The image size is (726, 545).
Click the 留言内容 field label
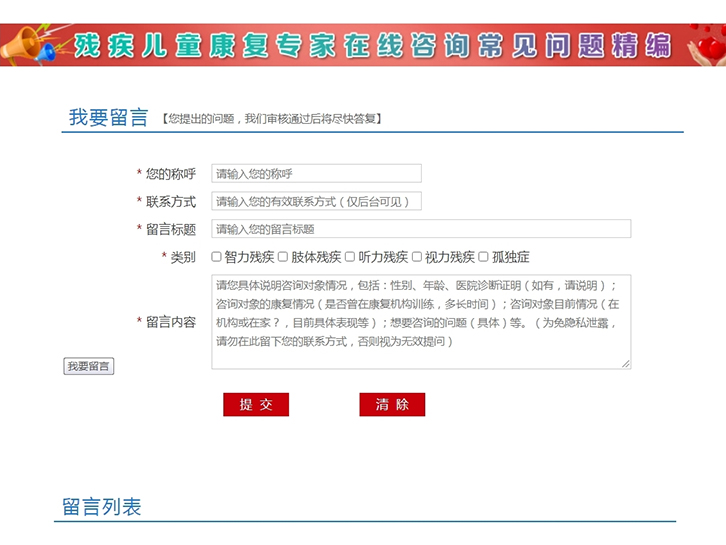[x=170, y=322]
